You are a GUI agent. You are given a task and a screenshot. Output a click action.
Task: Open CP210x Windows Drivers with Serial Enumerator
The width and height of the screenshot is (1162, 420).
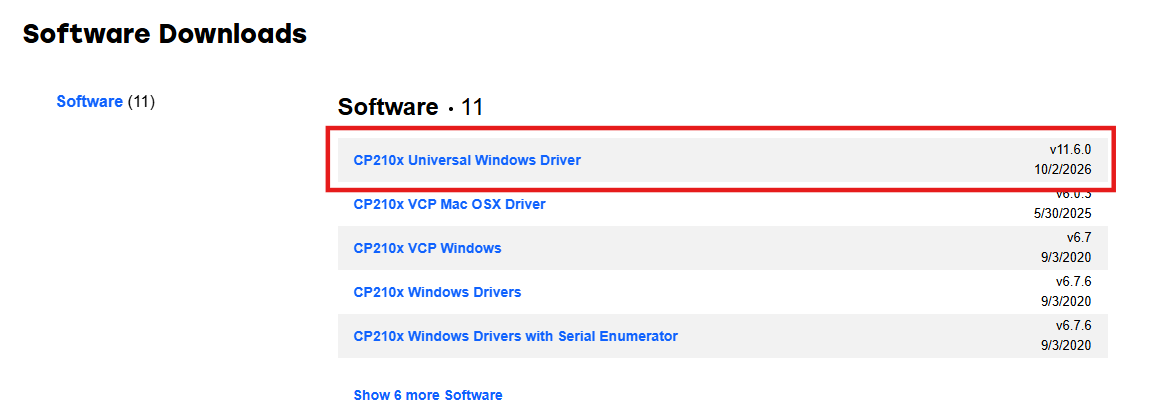click(515, 336)
